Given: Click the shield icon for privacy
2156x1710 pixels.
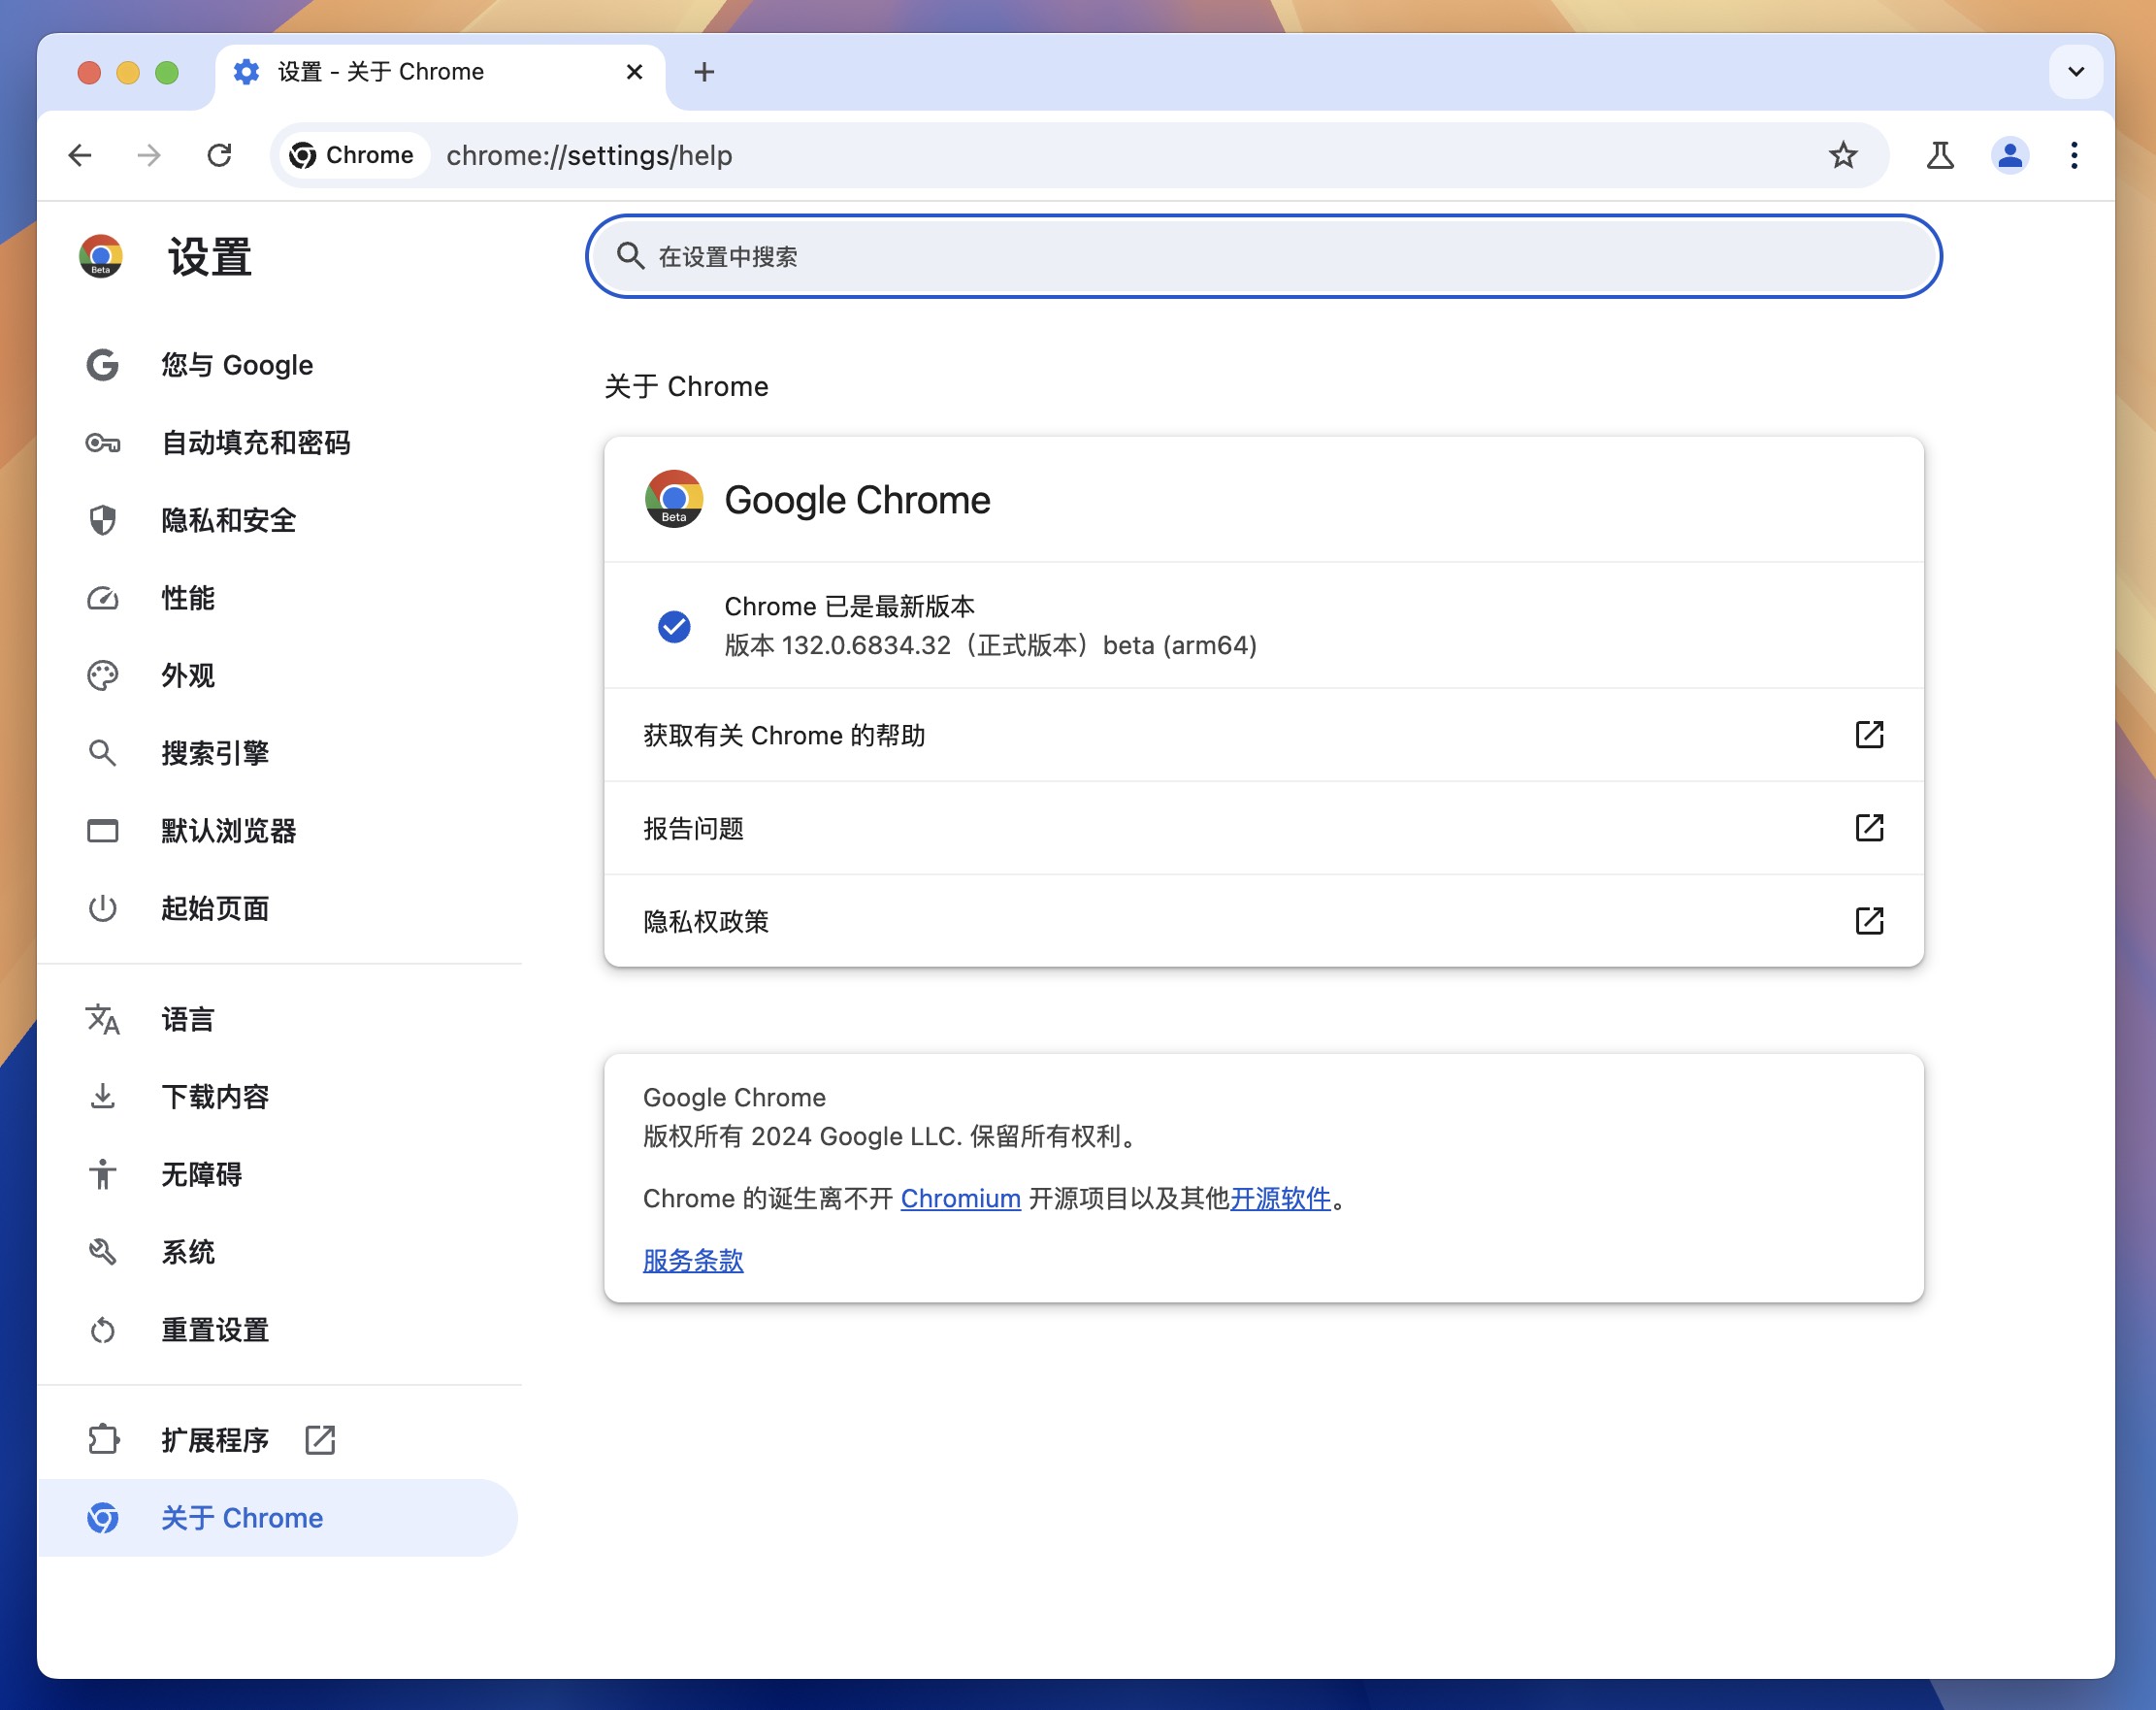Looking at the screenshot, I should point(102,520).
